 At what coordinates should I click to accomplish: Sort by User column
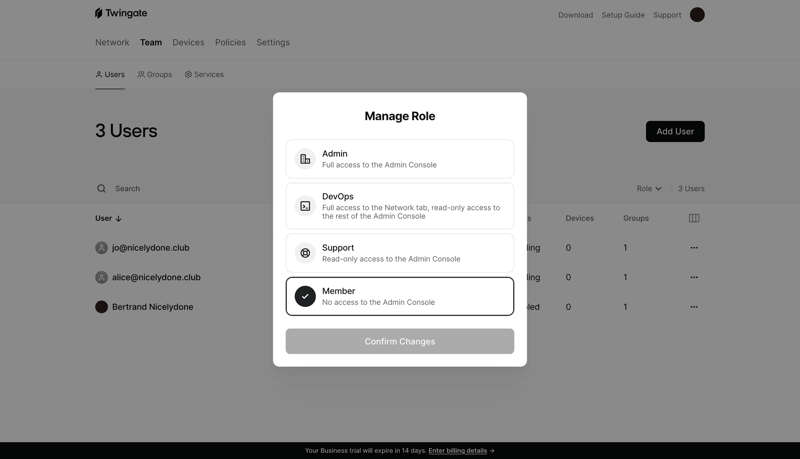coord(108,218)
